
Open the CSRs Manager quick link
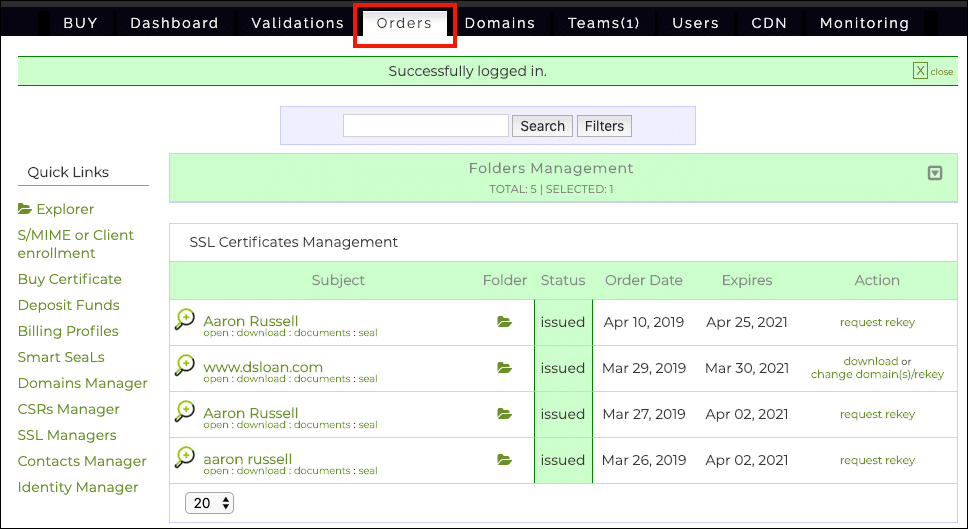pyautogui.click(x=68, y=409)
